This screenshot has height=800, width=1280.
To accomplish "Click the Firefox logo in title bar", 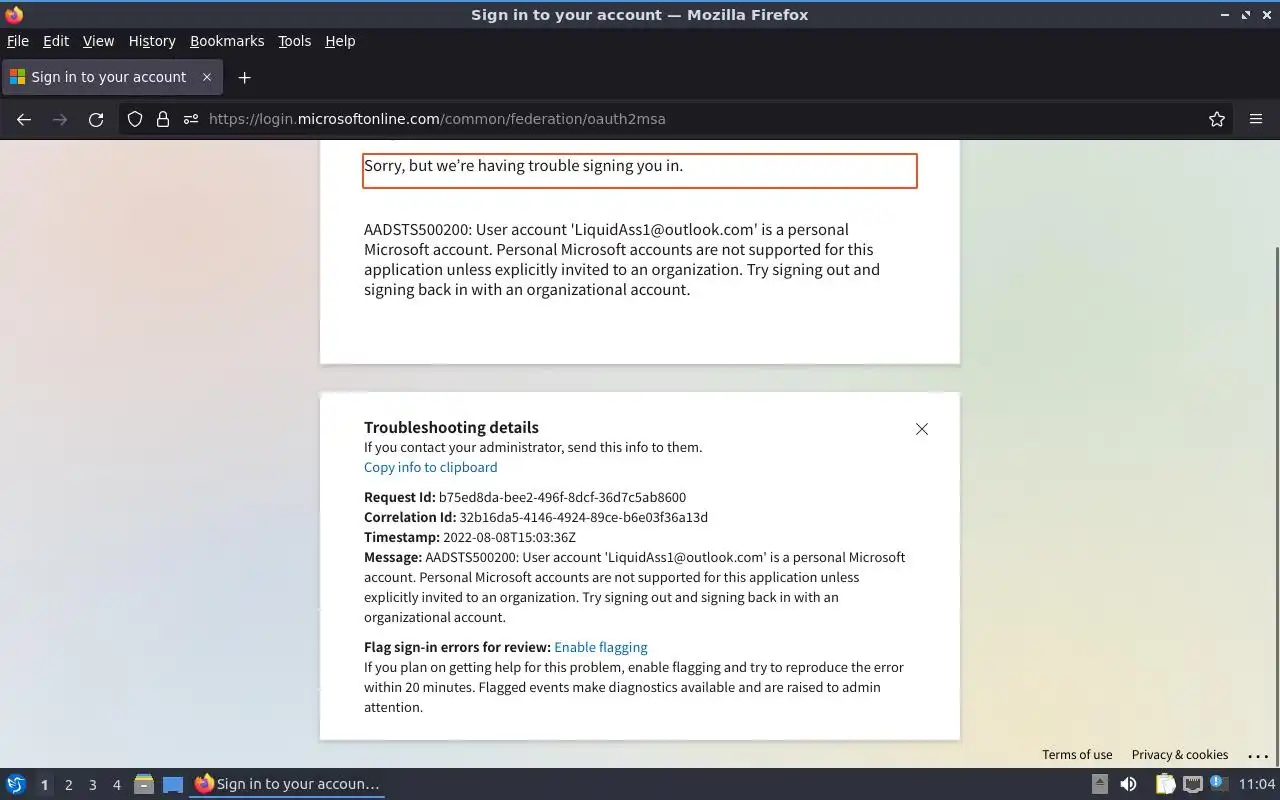I will (x=14, y=15).
